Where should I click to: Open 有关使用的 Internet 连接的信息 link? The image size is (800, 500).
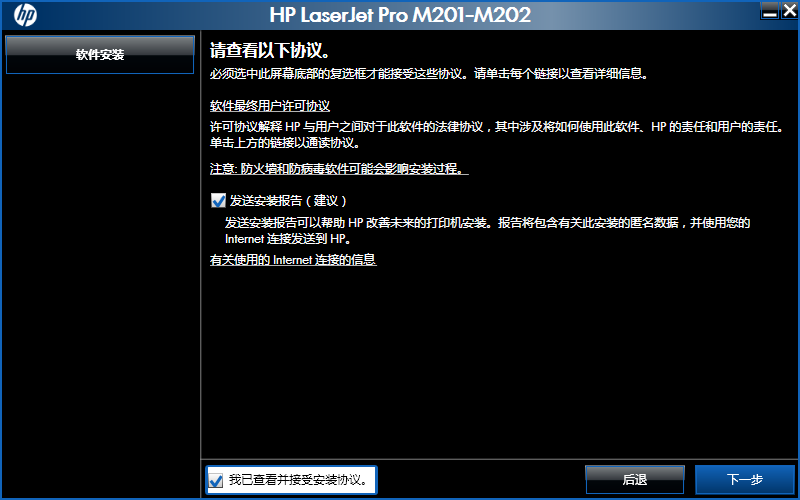click(x=293, y=260)
